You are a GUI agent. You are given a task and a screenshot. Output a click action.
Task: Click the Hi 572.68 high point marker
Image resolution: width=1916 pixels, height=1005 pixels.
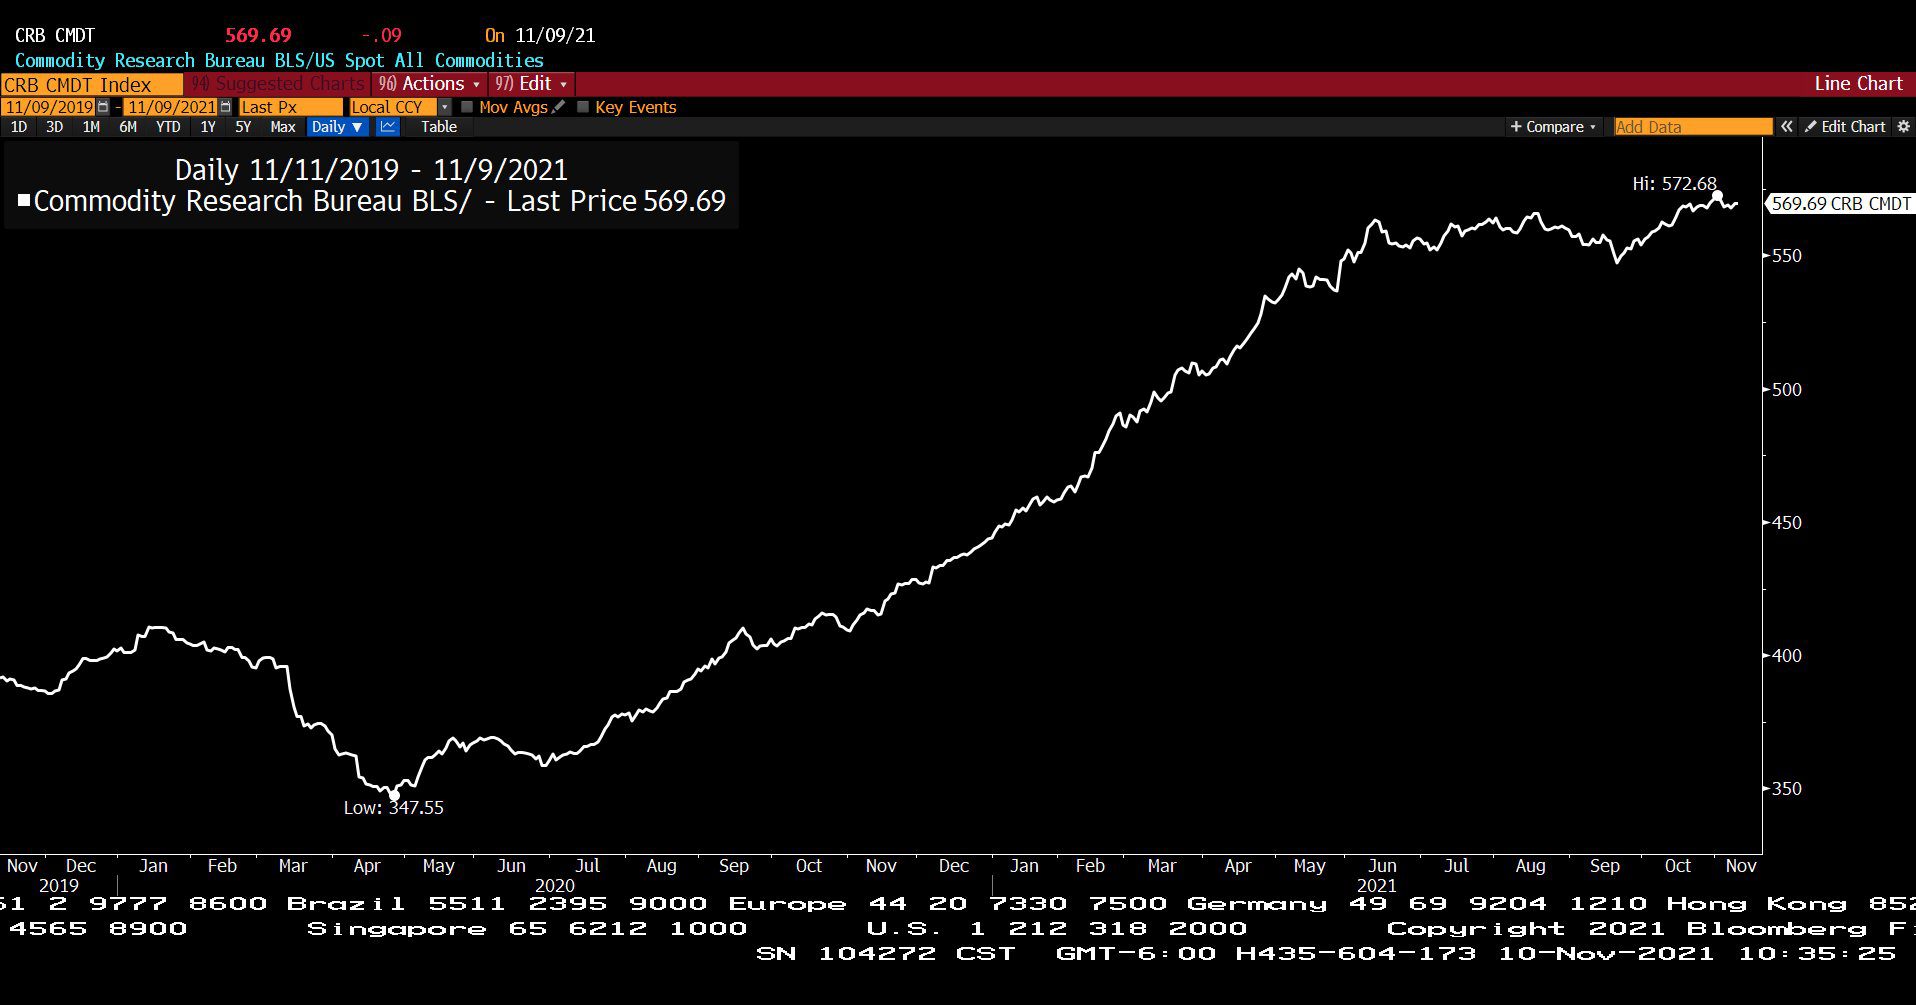tap(1717, 196)
